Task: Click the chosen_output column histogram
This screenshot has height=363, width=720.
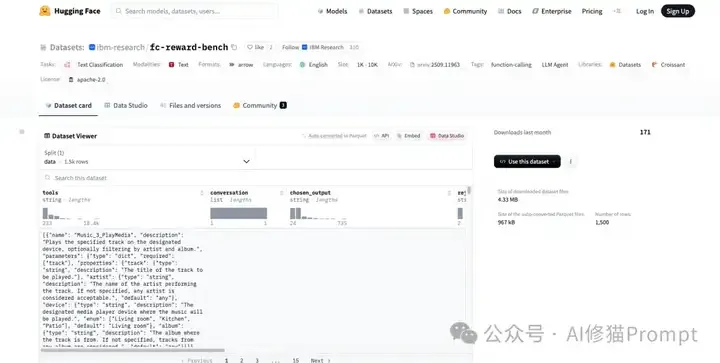Action: coord(318,213)
